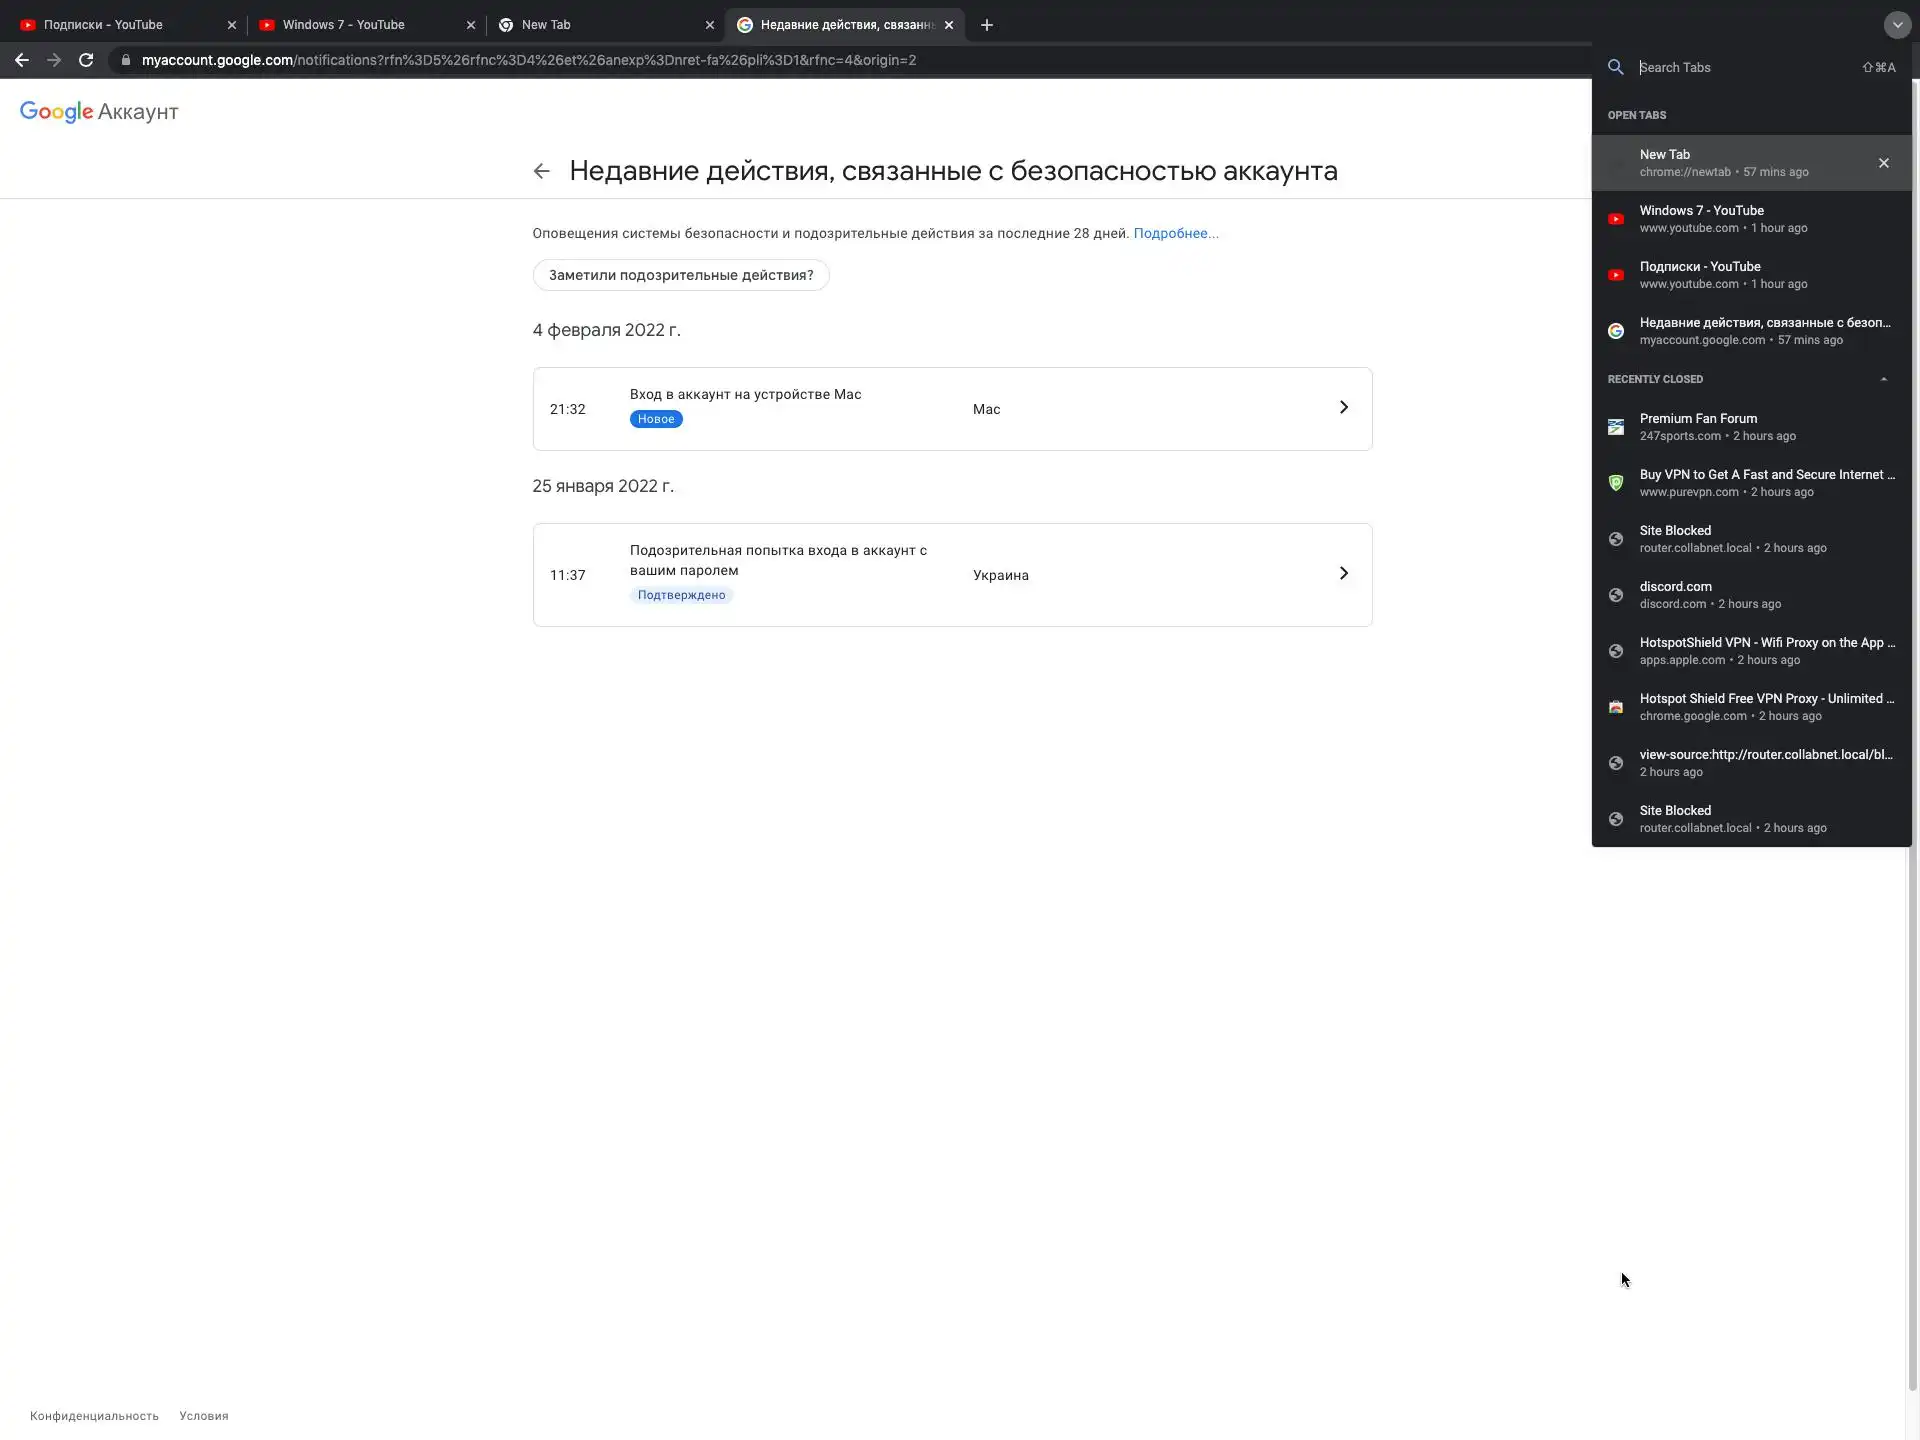Toggle the tab search dropdown button
The width and height of the screenshot is (1920, 1440).
(1897, 25)
